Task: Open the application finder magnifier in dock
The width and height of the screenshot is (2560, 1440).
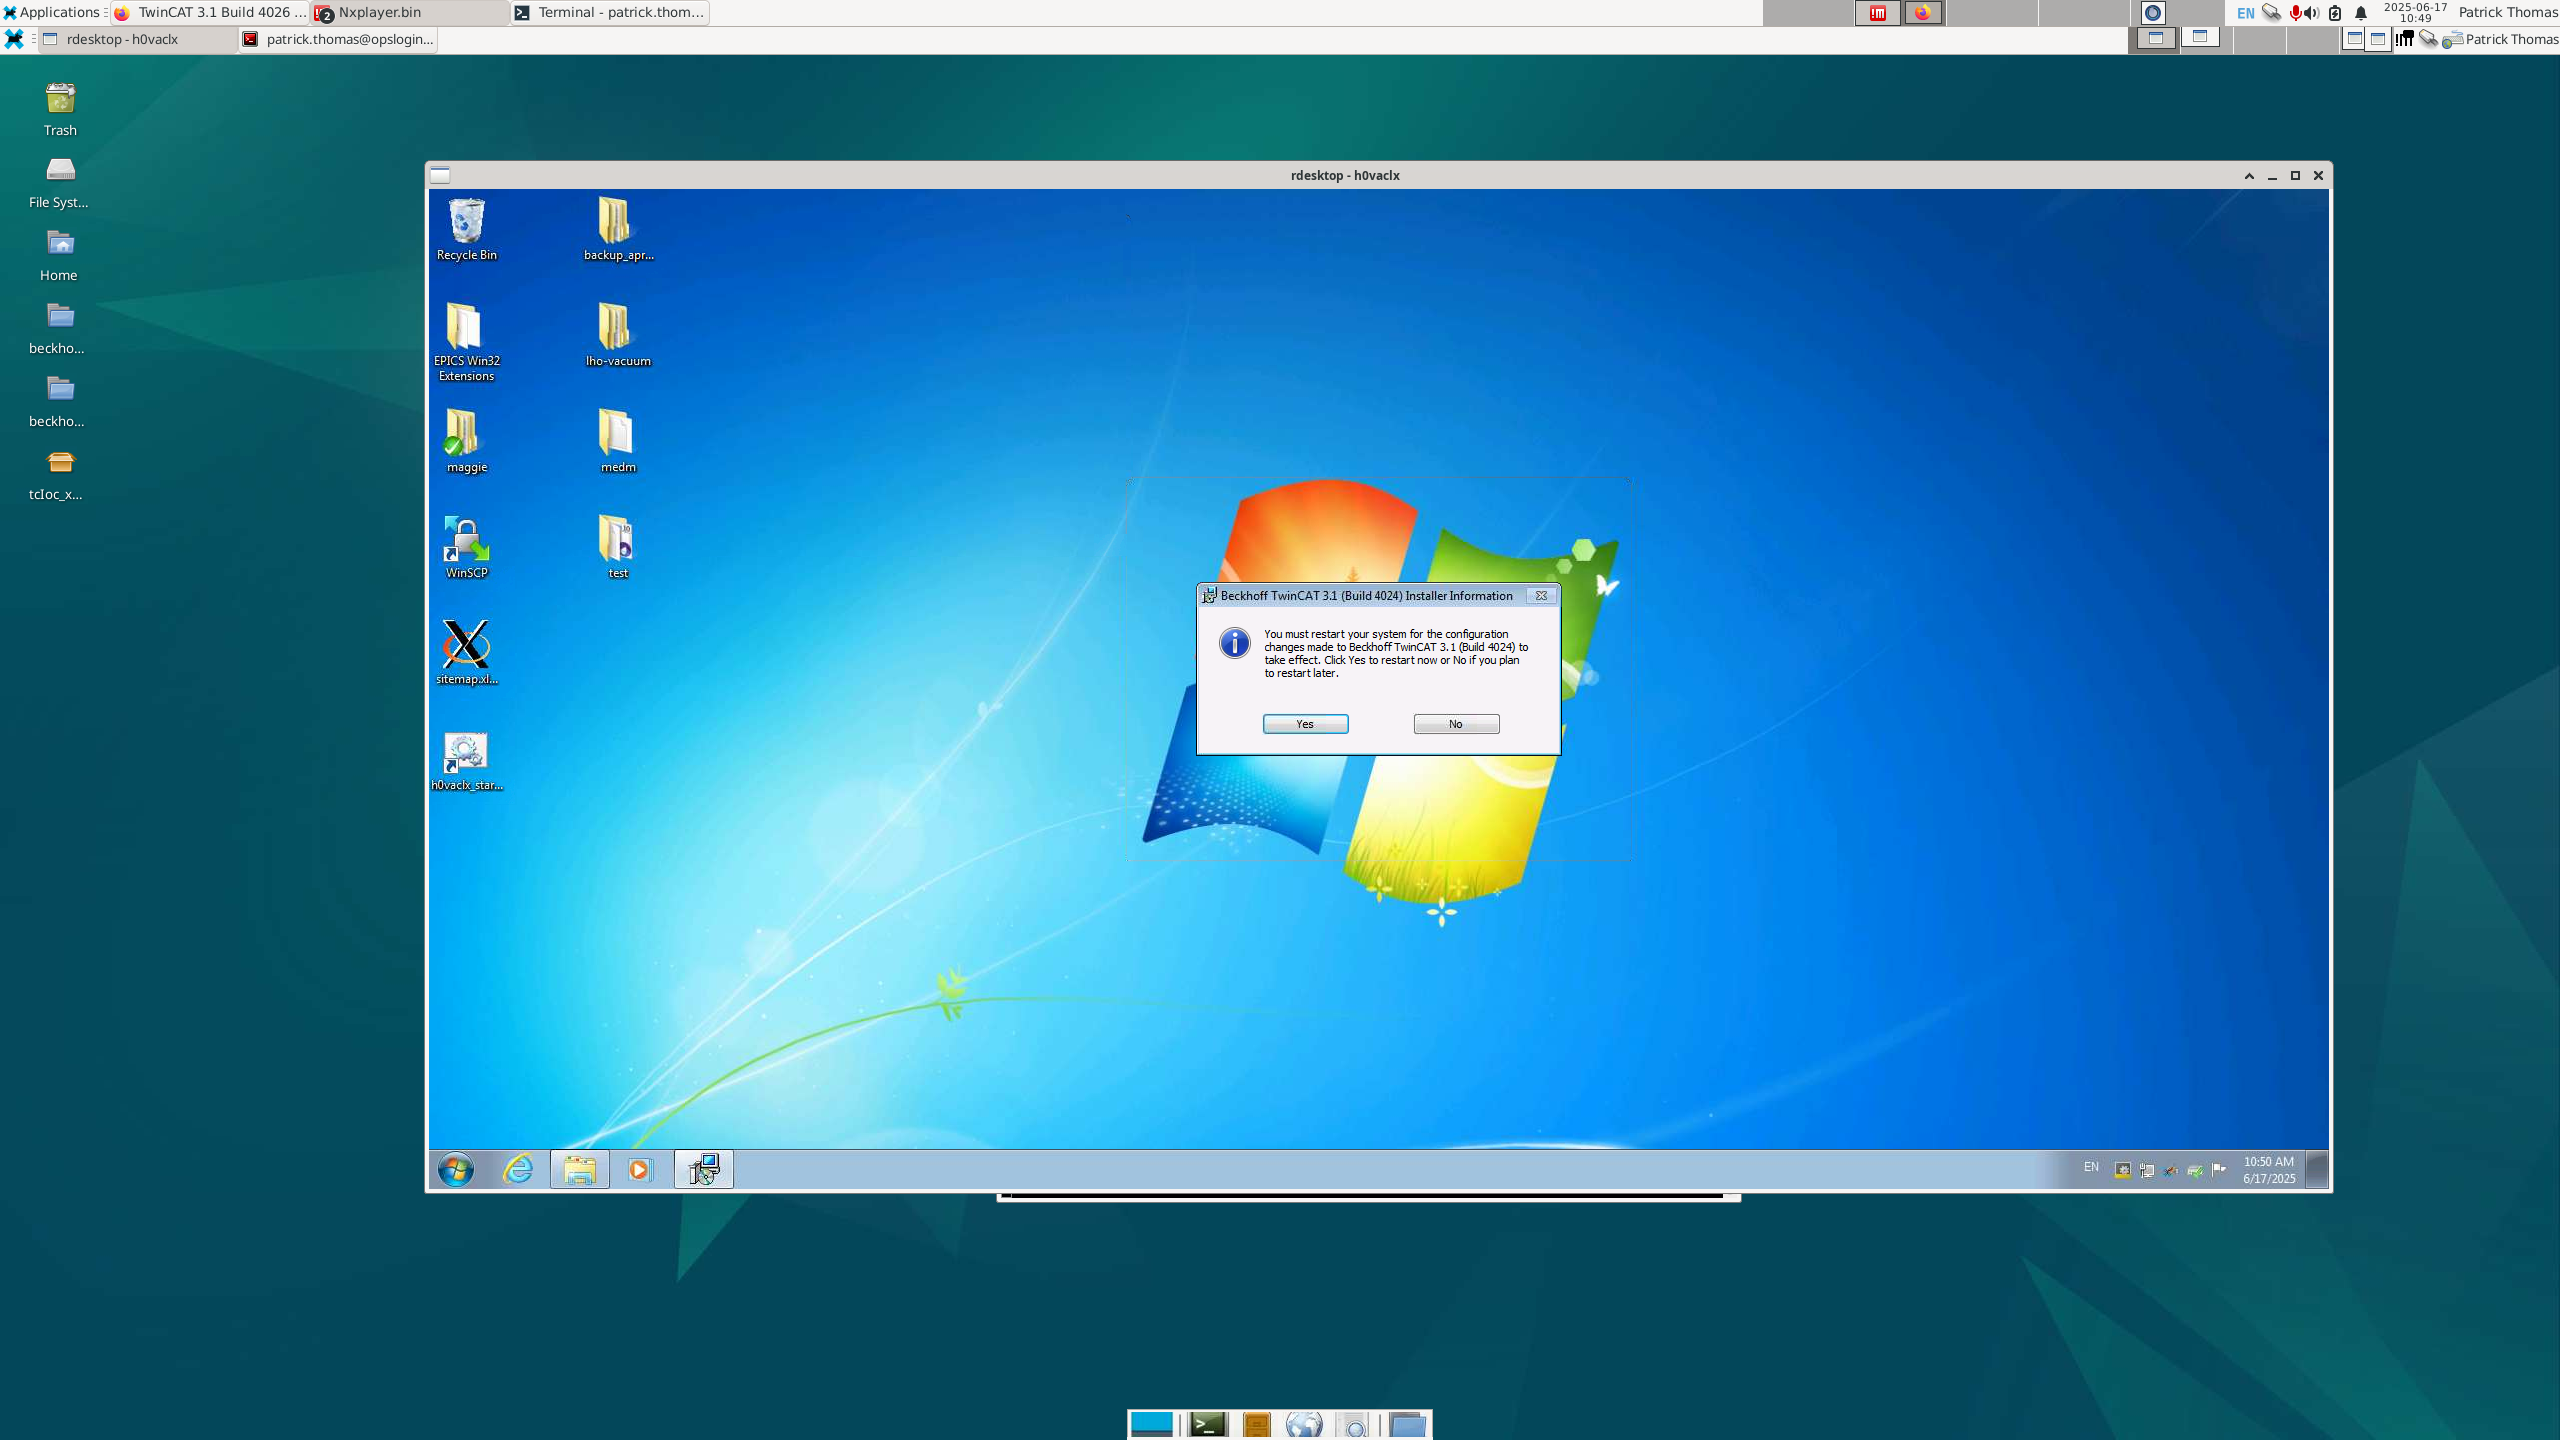Action: point(1354,1424)
